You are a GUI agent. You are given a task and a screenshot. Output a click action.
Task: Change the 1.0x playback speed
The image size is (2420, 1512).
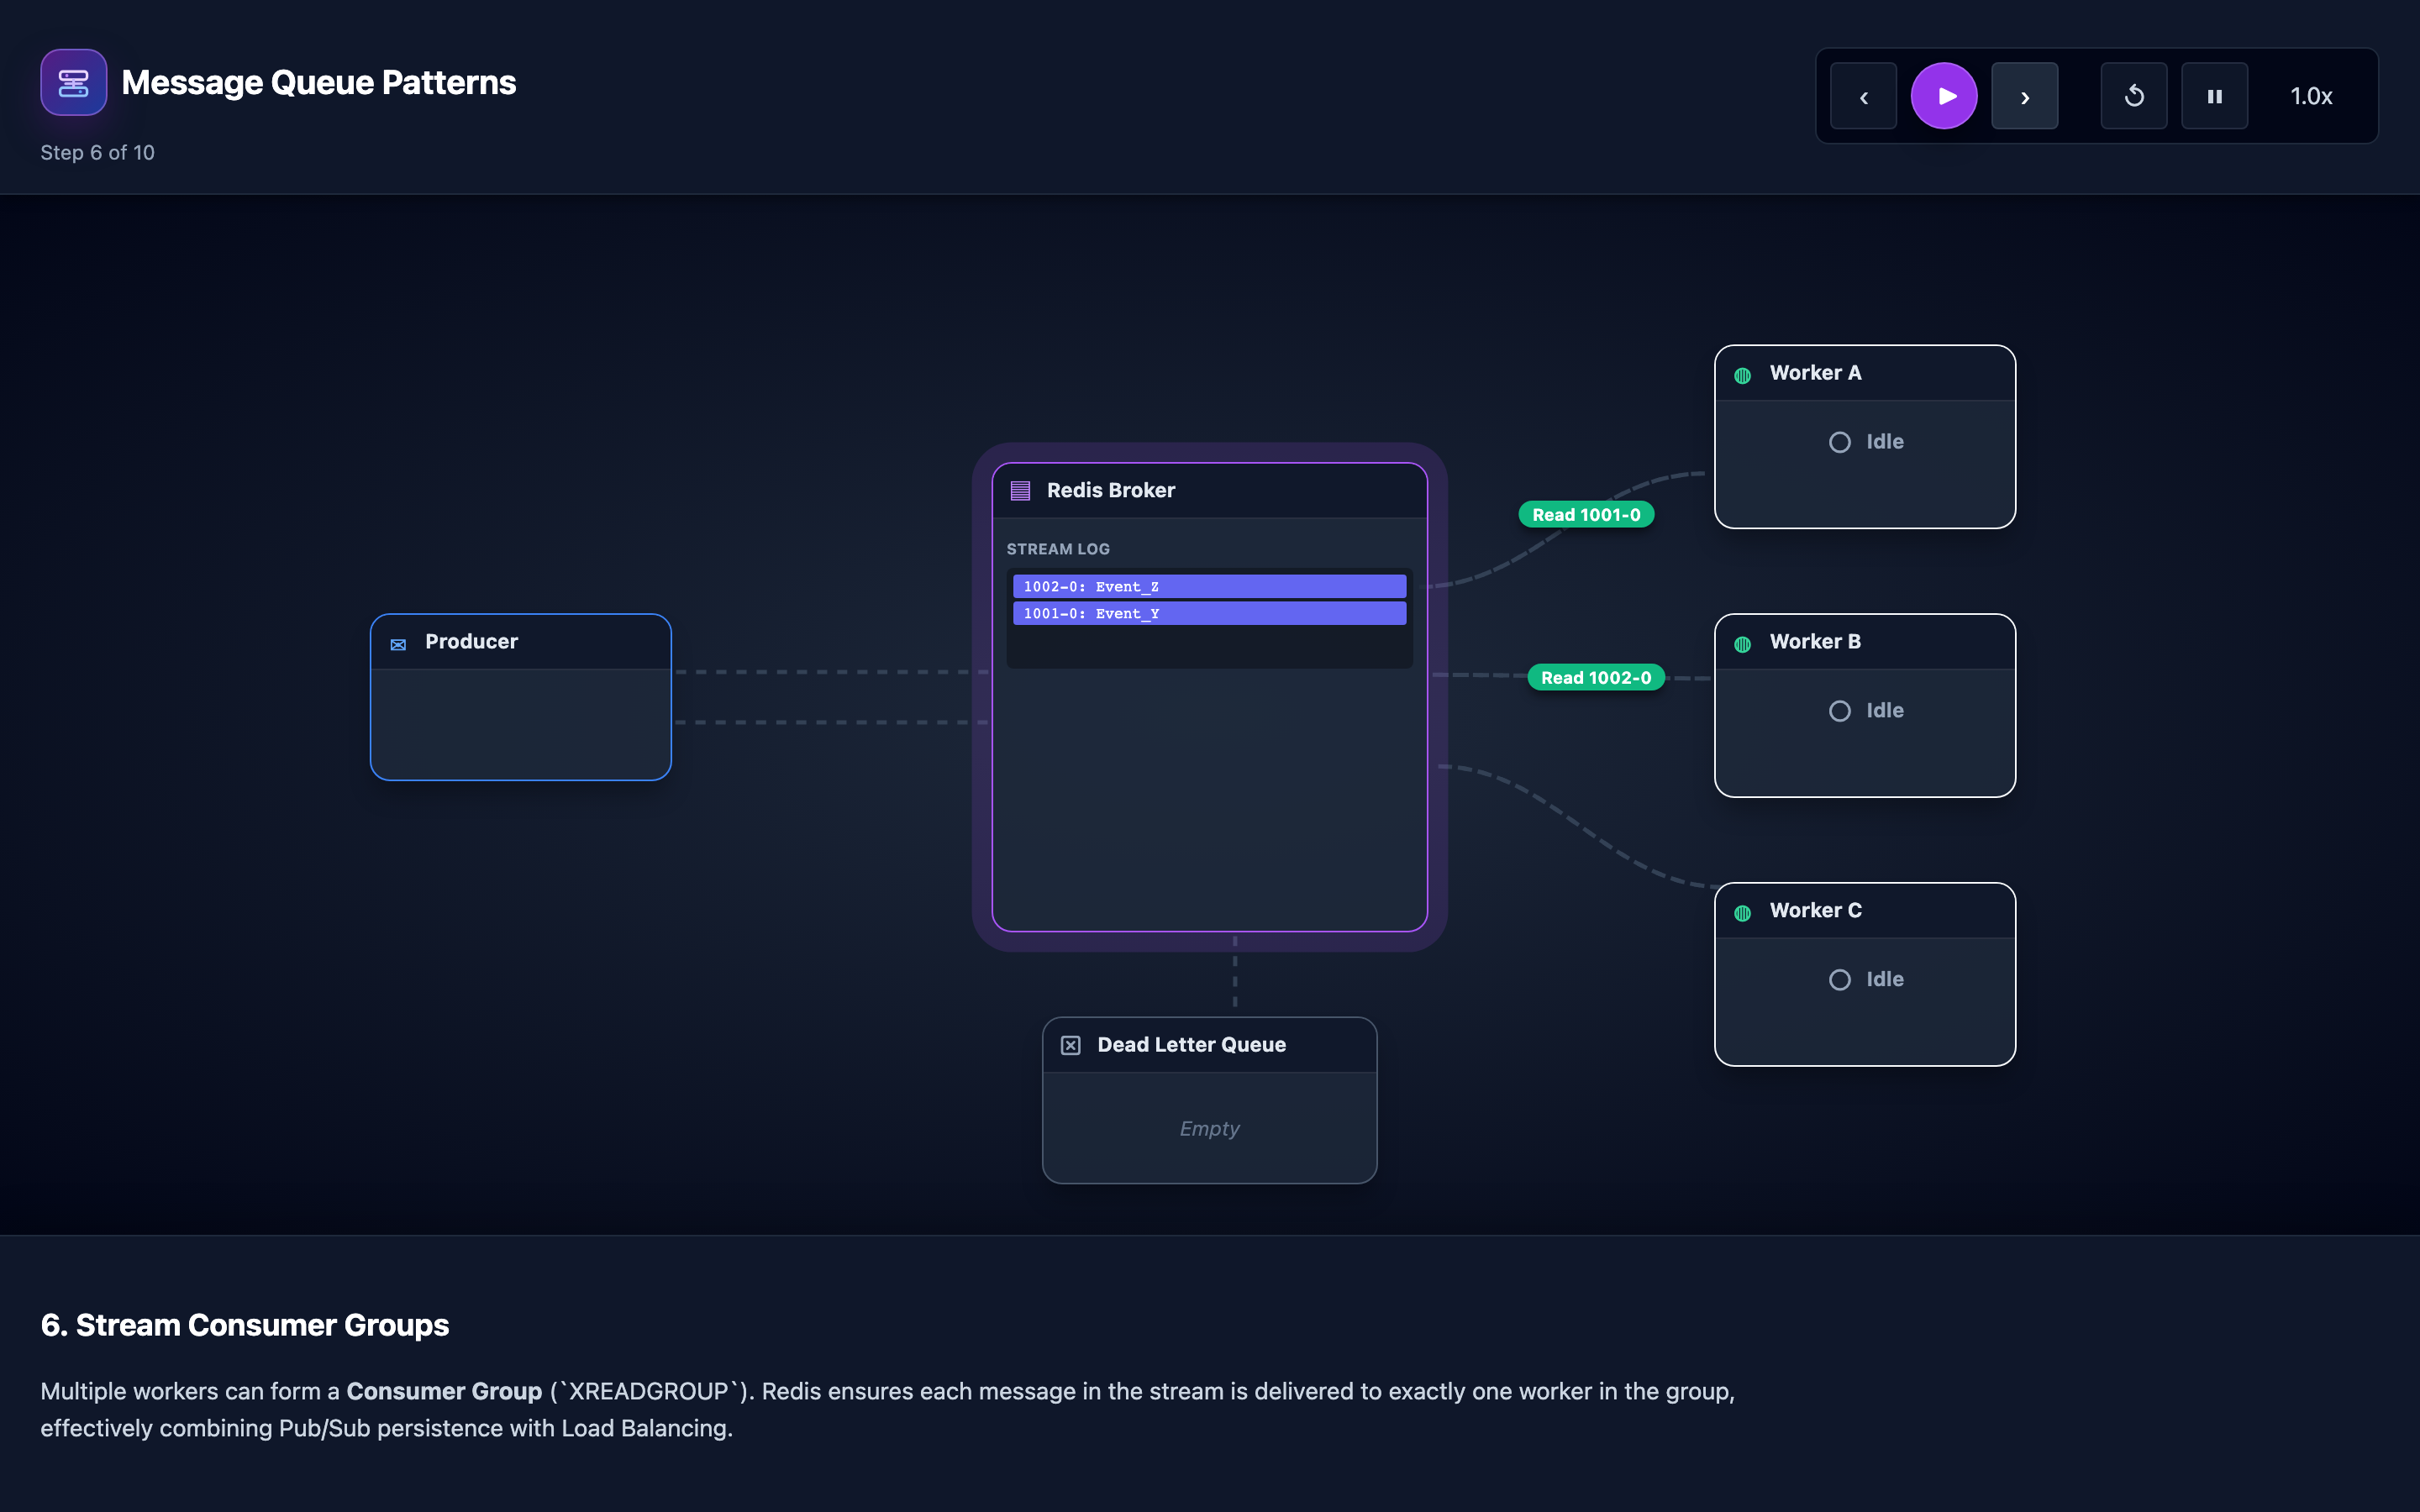2311,96
